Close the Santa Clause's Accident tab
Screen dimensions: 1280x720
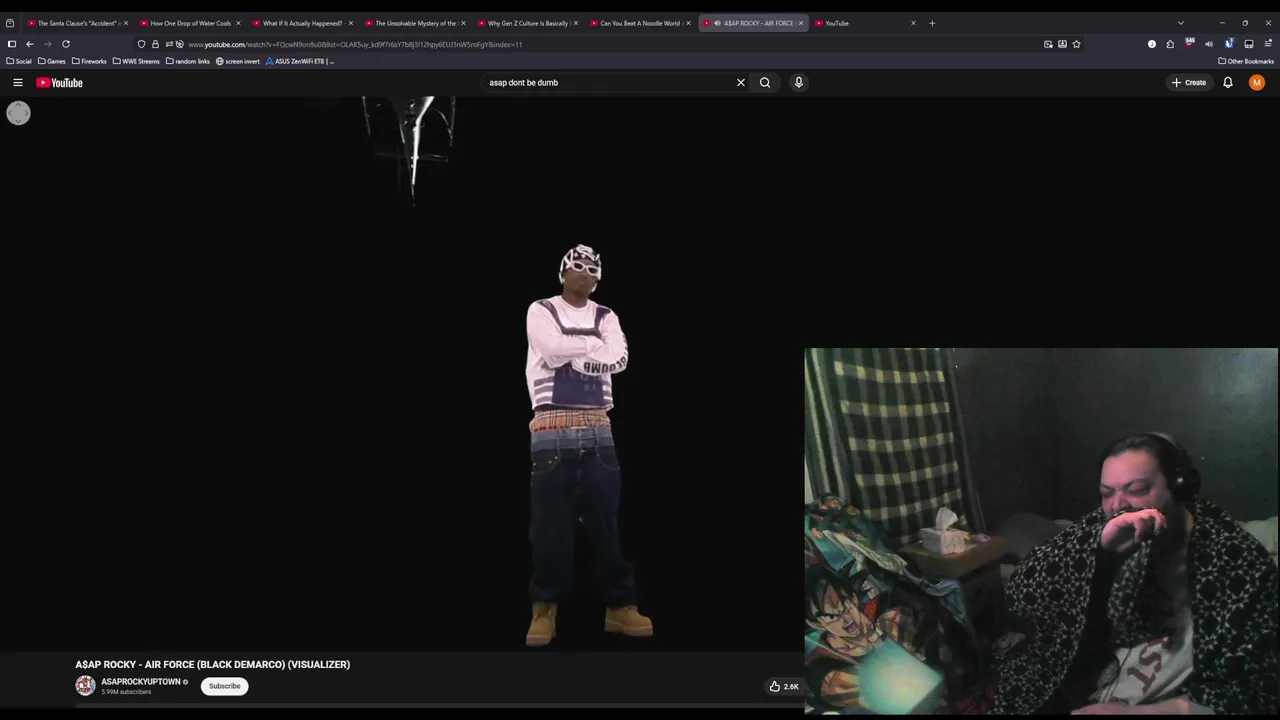point(126,23)
